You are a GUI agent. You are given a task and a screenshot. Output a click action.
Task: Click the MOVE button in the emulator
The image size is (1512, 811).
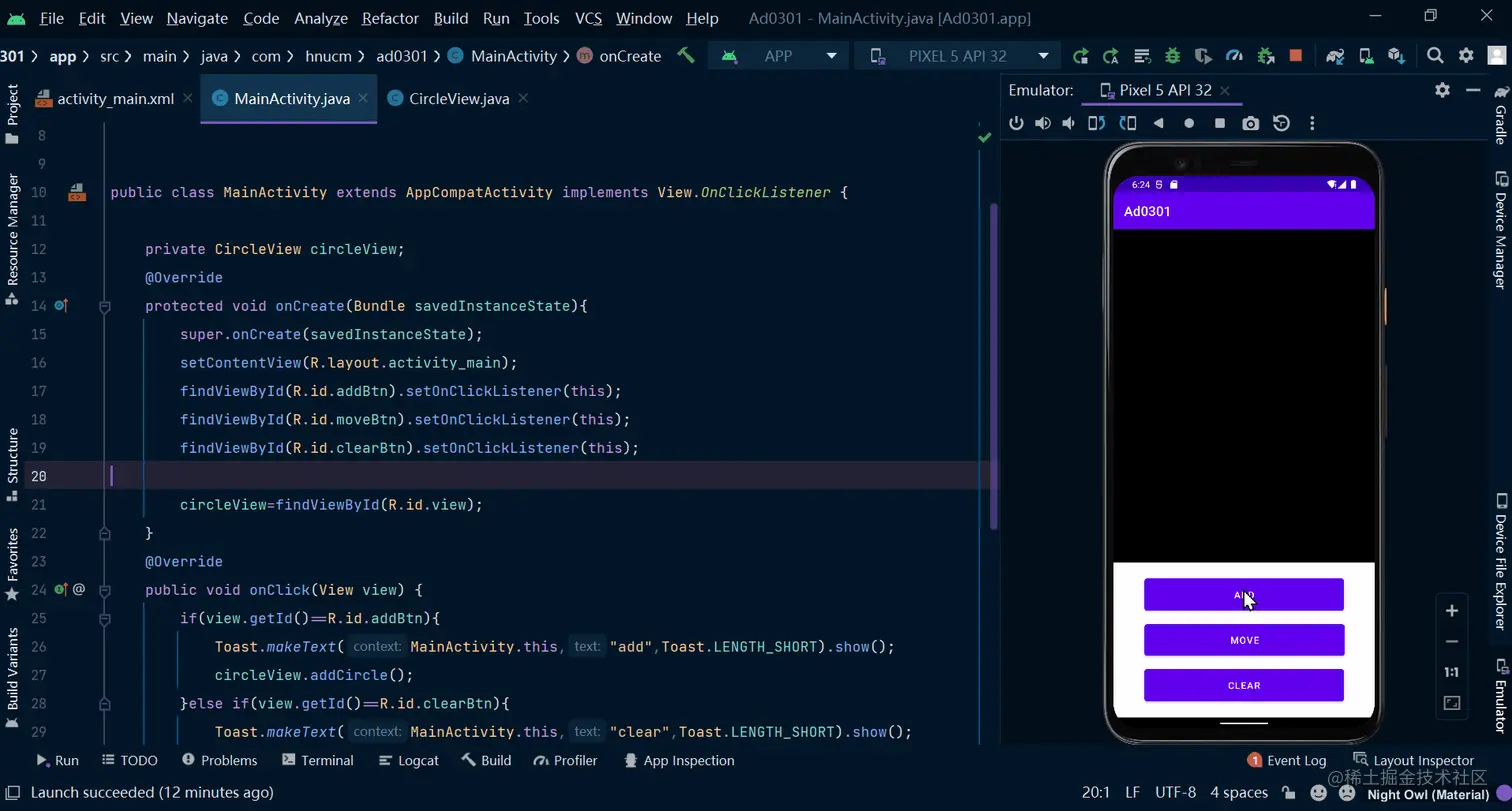(1244, 640)
